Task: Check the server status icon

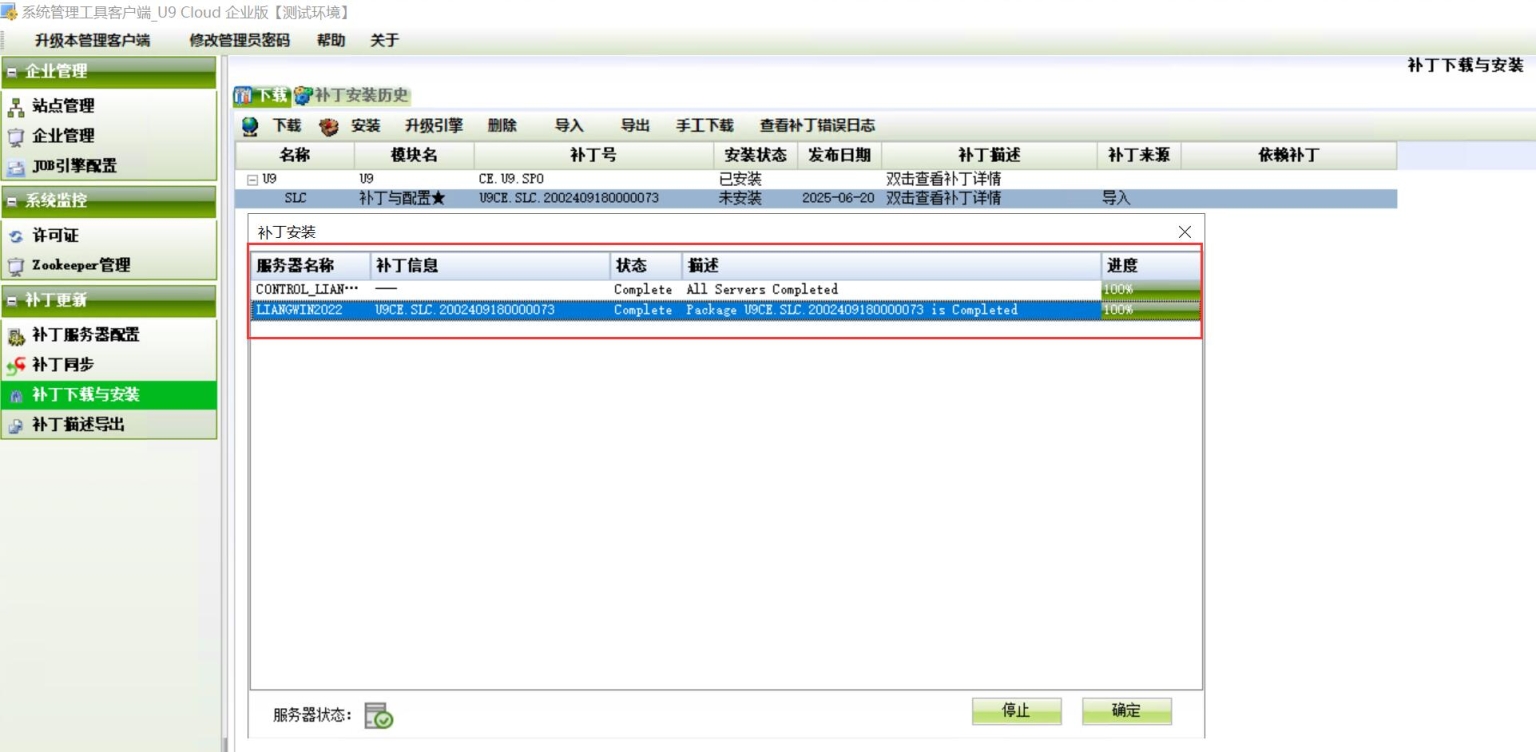Action: tap(378, 715)
